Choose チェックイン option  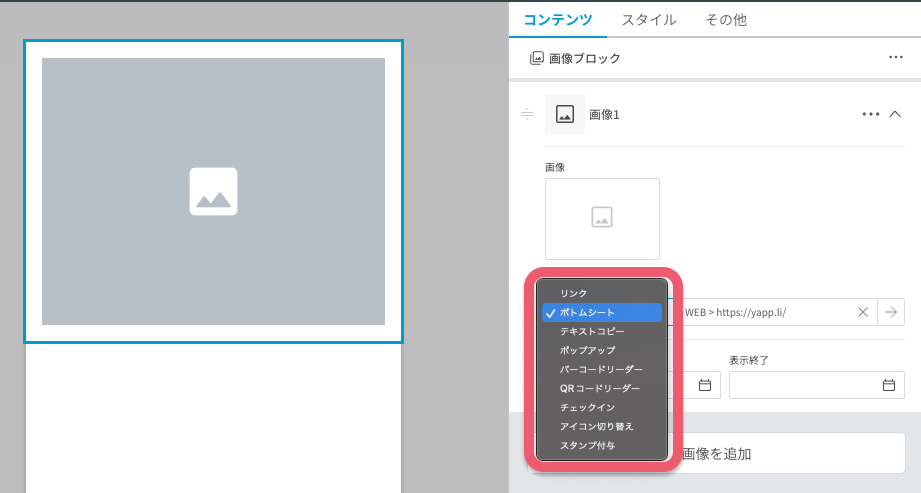point(602,407)
